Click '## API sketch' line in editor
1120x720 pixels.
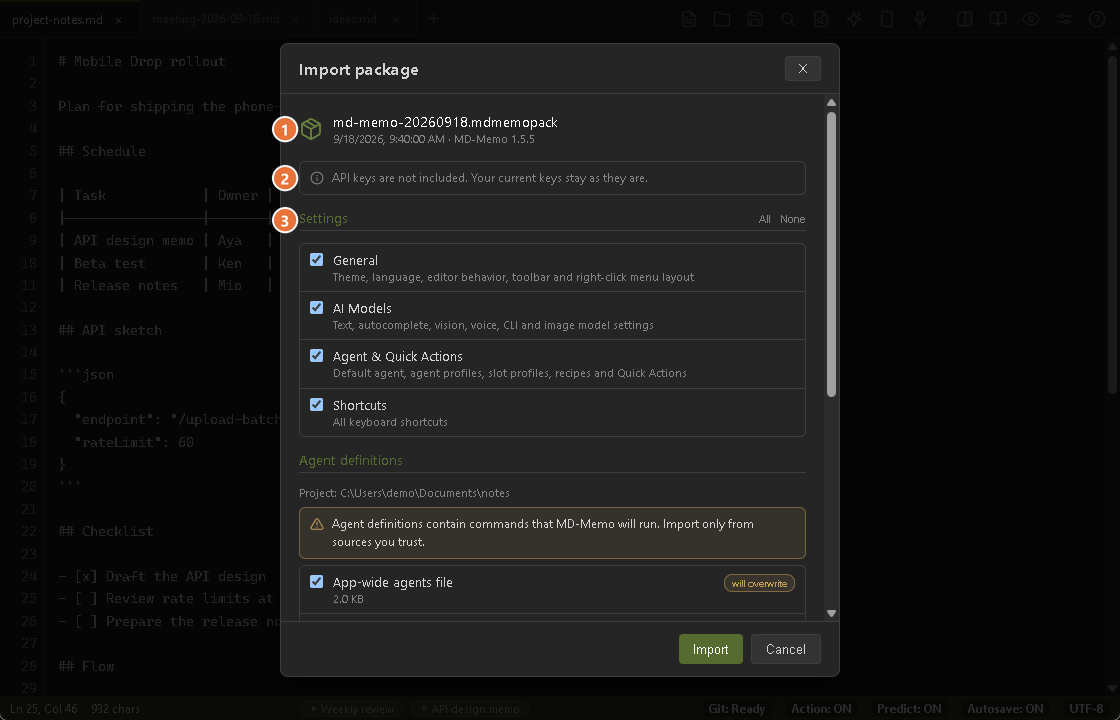[x=110, y=330]
